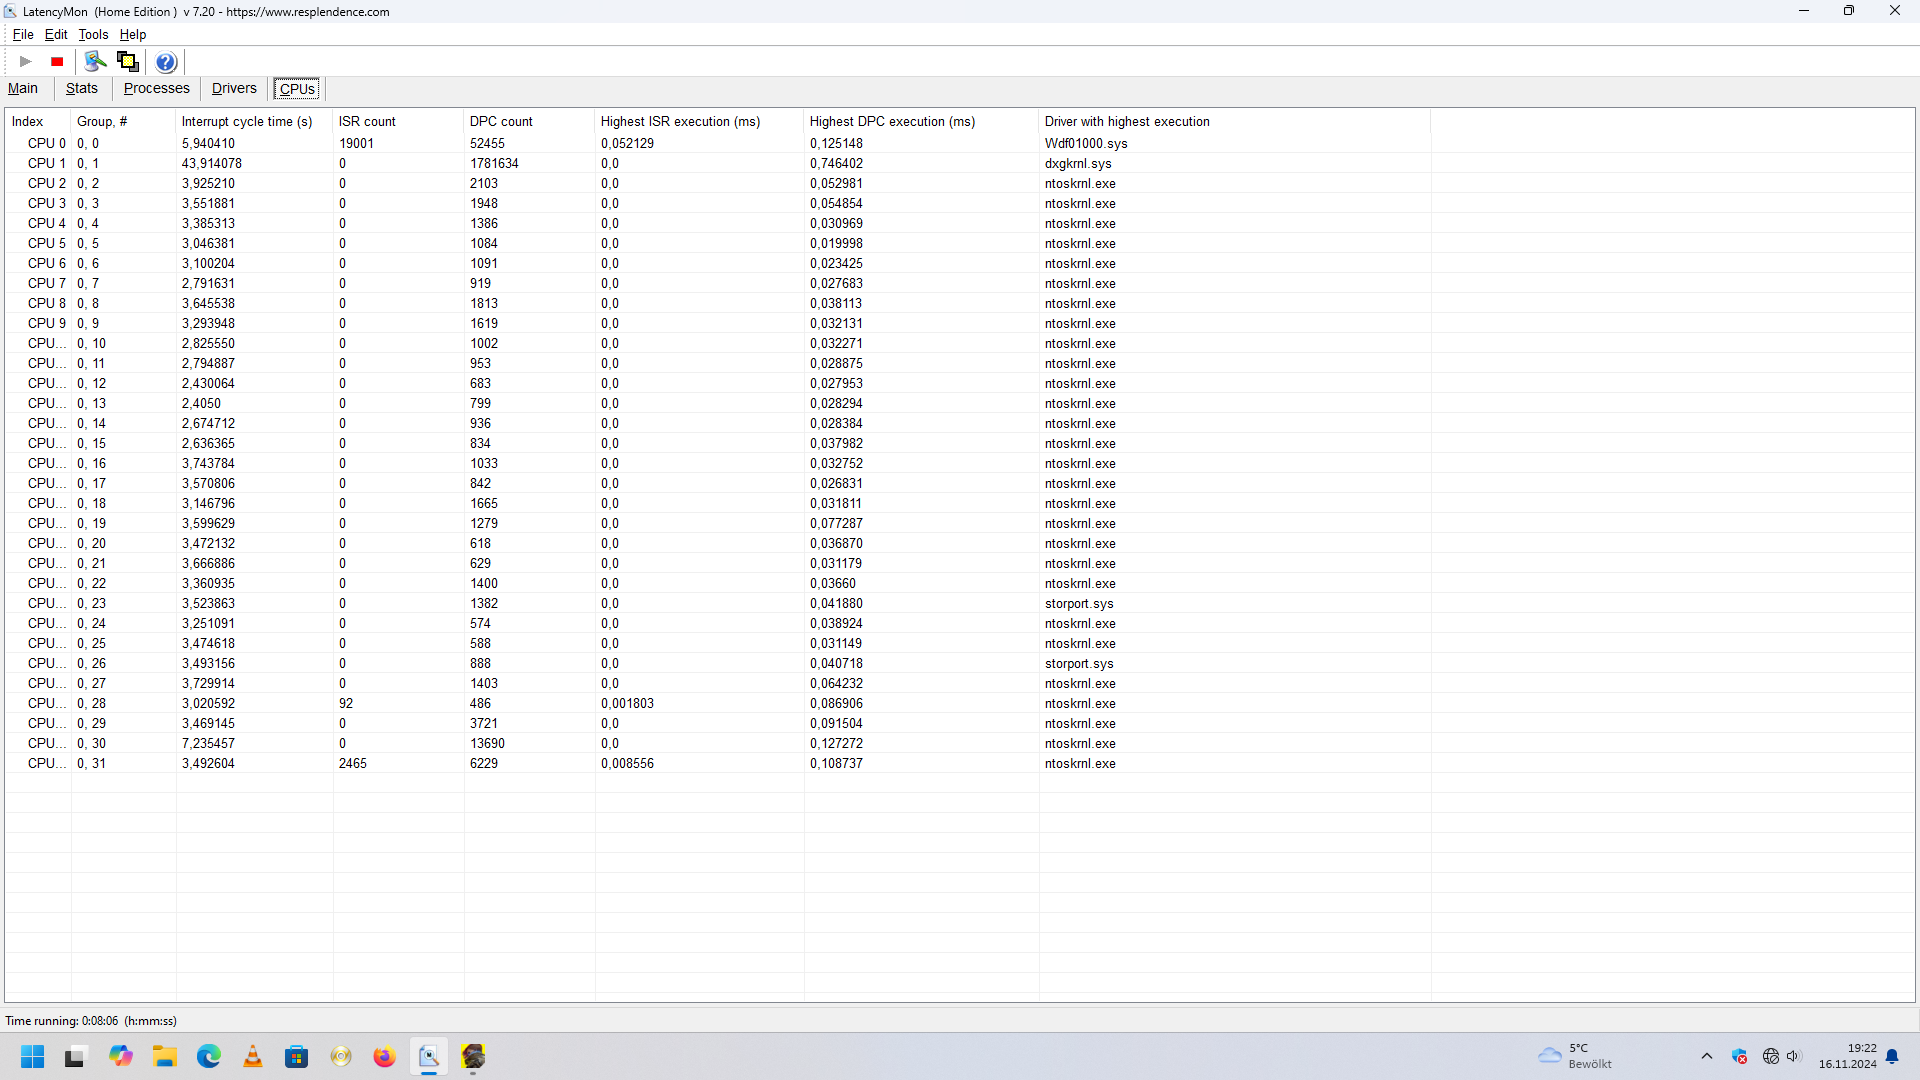This screenshot has width=1920, height=1080.
Task: Click the yellow stacked windows toolbar icon
Action: click(127, 62)
